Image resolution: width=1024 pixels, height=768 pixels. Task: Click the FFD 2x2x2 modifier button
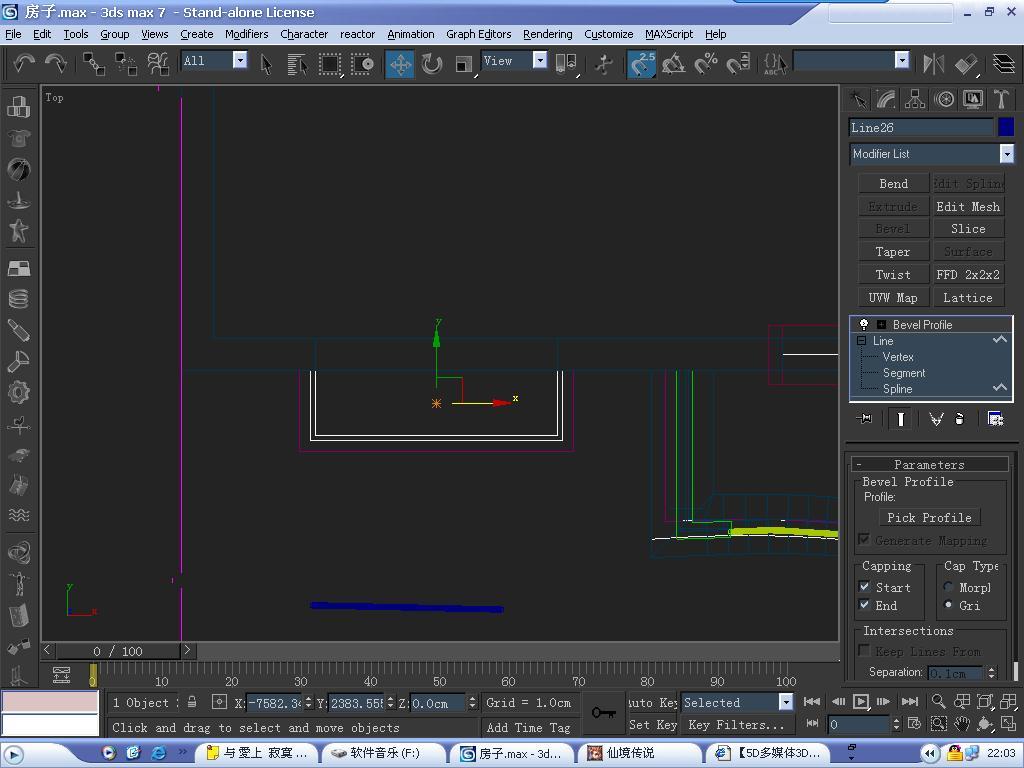point(968,275)
